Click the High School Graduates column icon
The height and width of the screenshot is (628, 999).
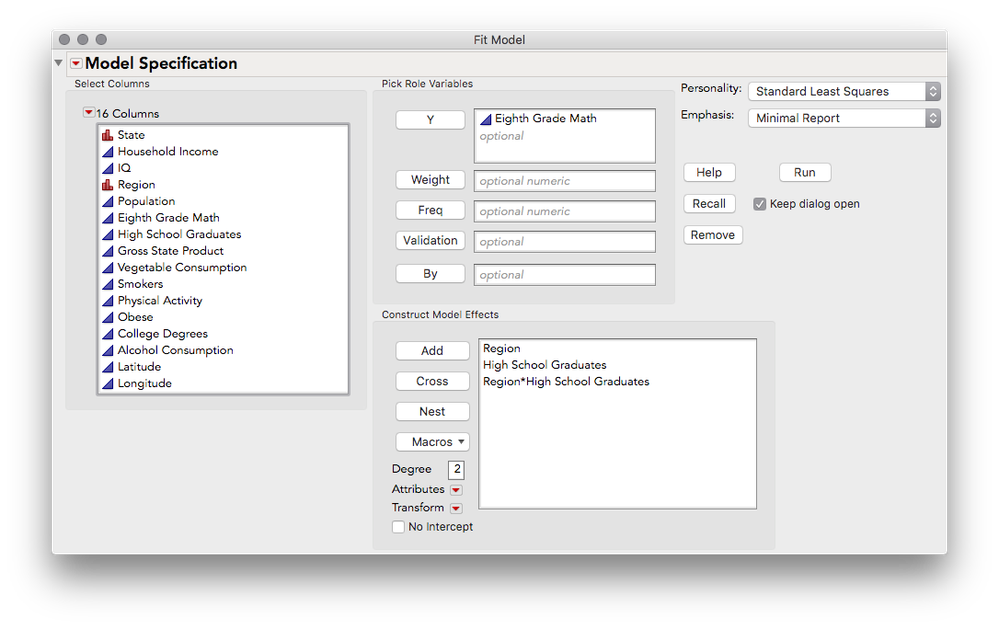[108, 234]
